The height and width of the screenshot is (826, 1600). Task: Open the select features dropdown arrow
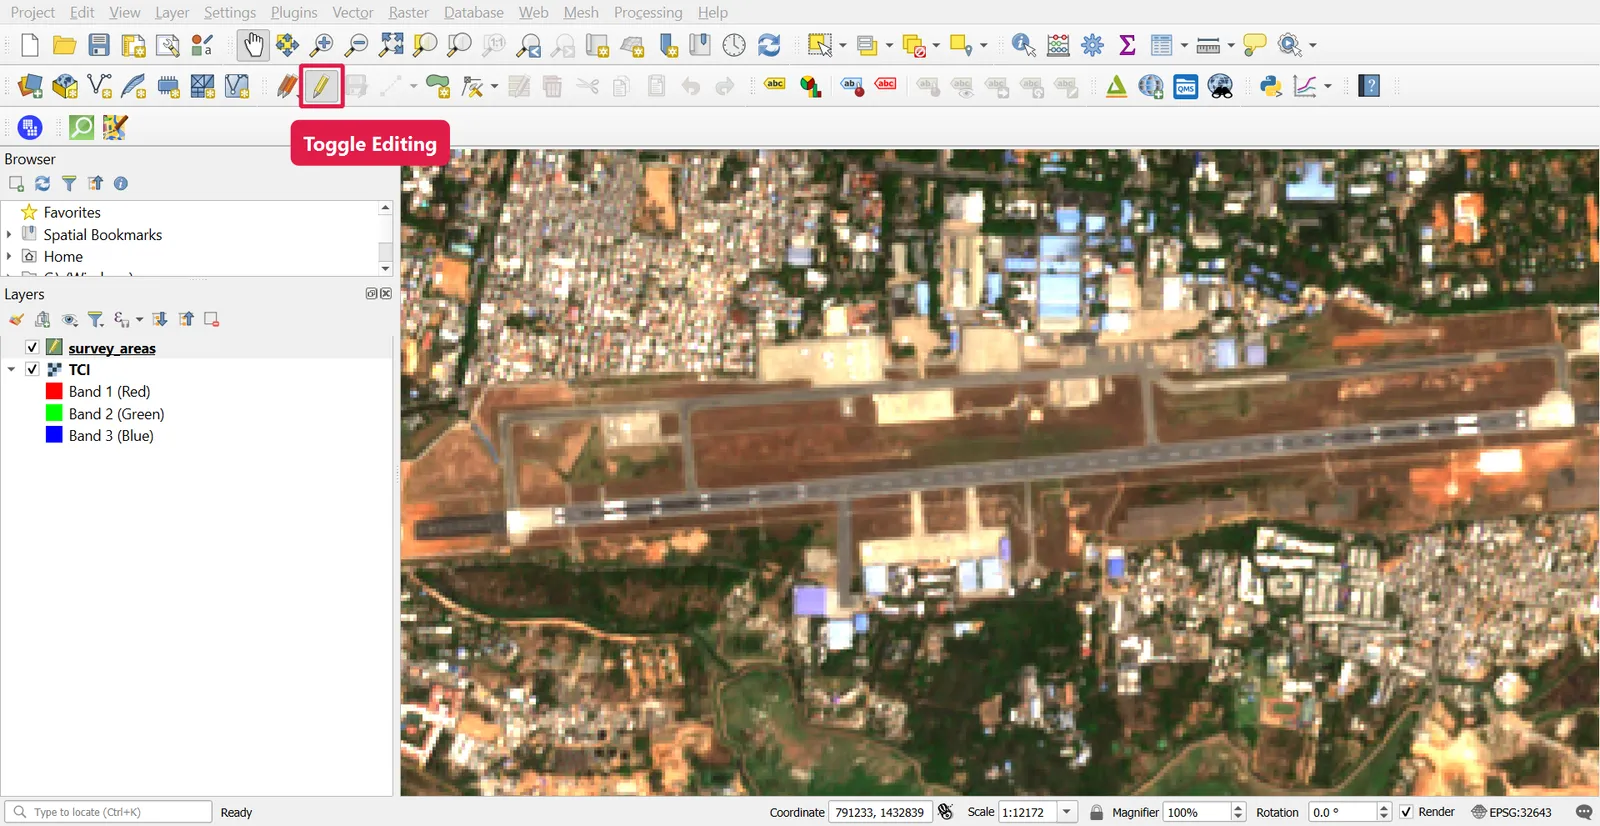(x=843, y=45)
